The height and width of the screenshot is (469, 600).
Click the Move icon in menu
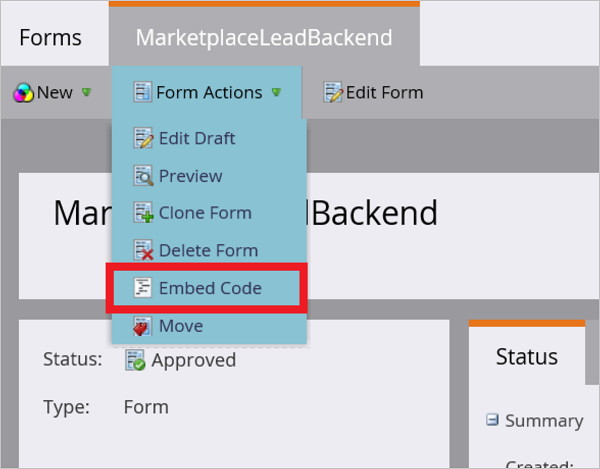(142, 326)
